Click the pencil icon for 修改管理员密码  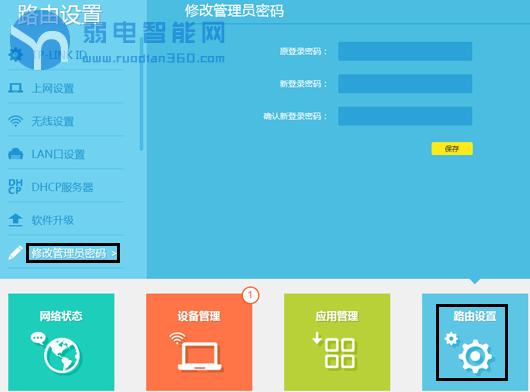[15, 253]
